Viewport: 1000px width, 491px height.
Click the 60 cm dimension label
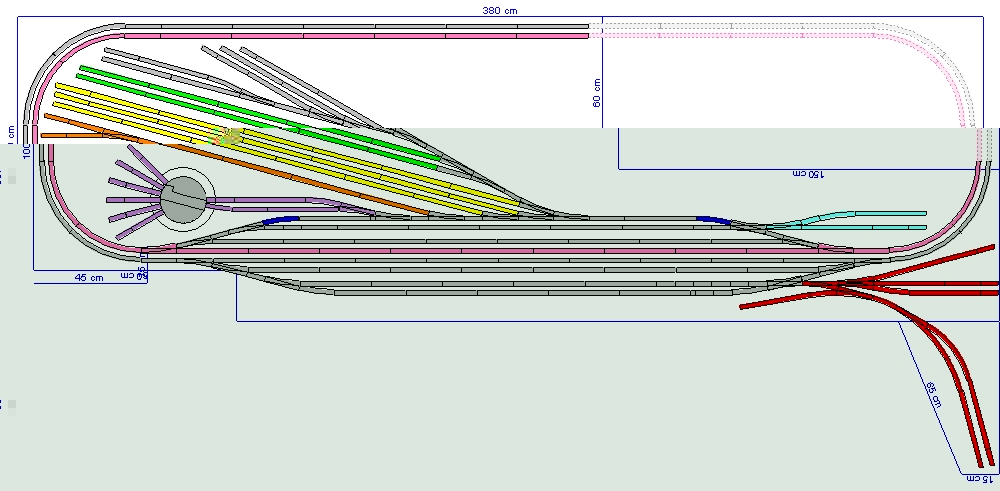pyautogui.click(x=596, y=93)
